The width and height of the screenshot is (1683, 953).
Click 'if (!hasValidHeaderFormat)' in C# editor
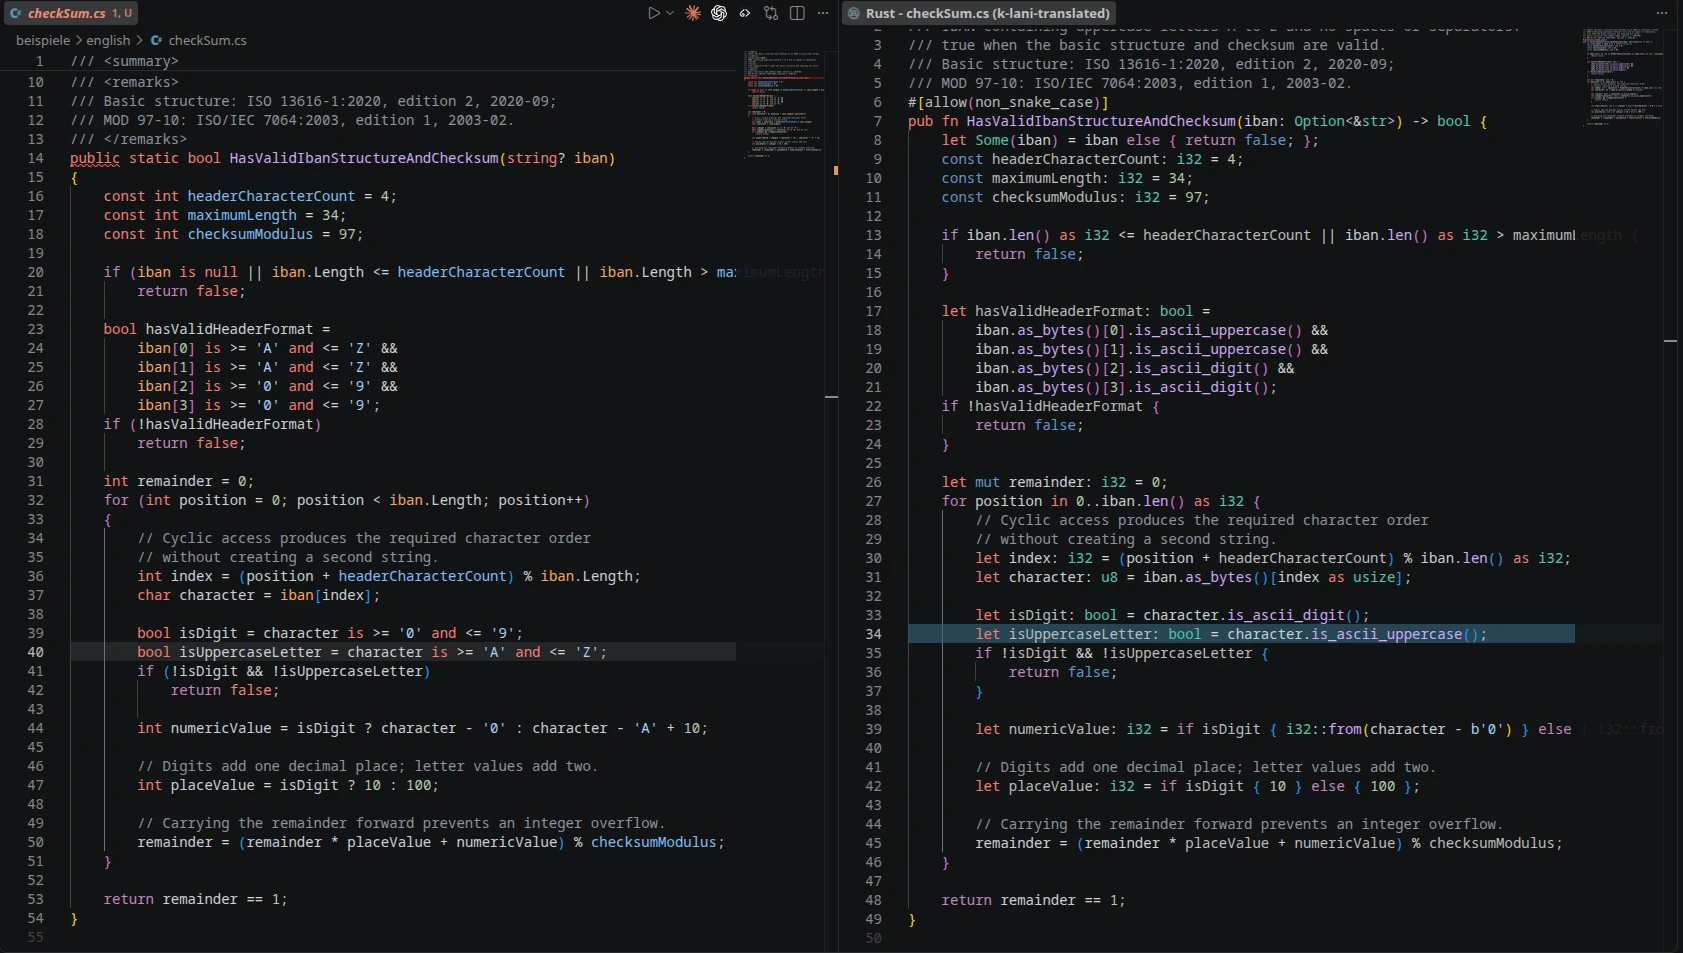(213, 424)
